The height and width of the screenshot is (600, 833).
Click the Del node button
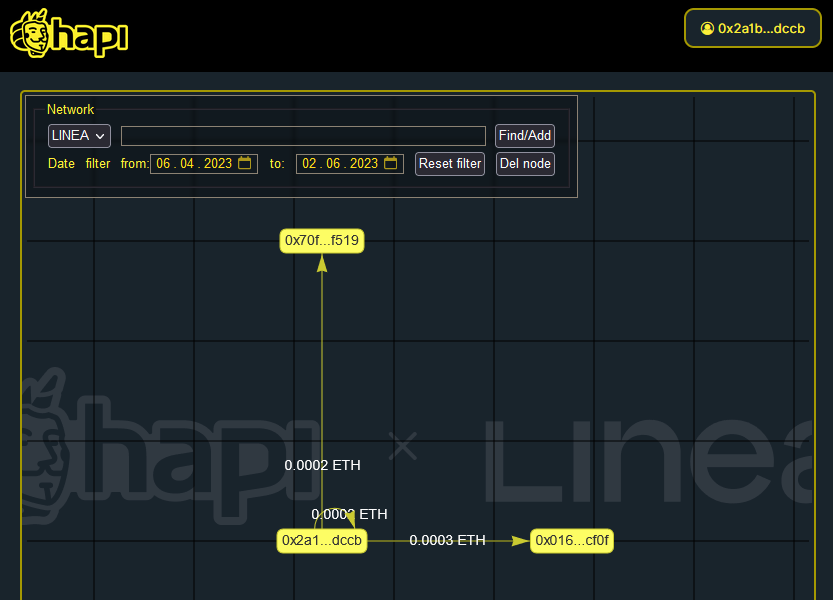[525, 164]
